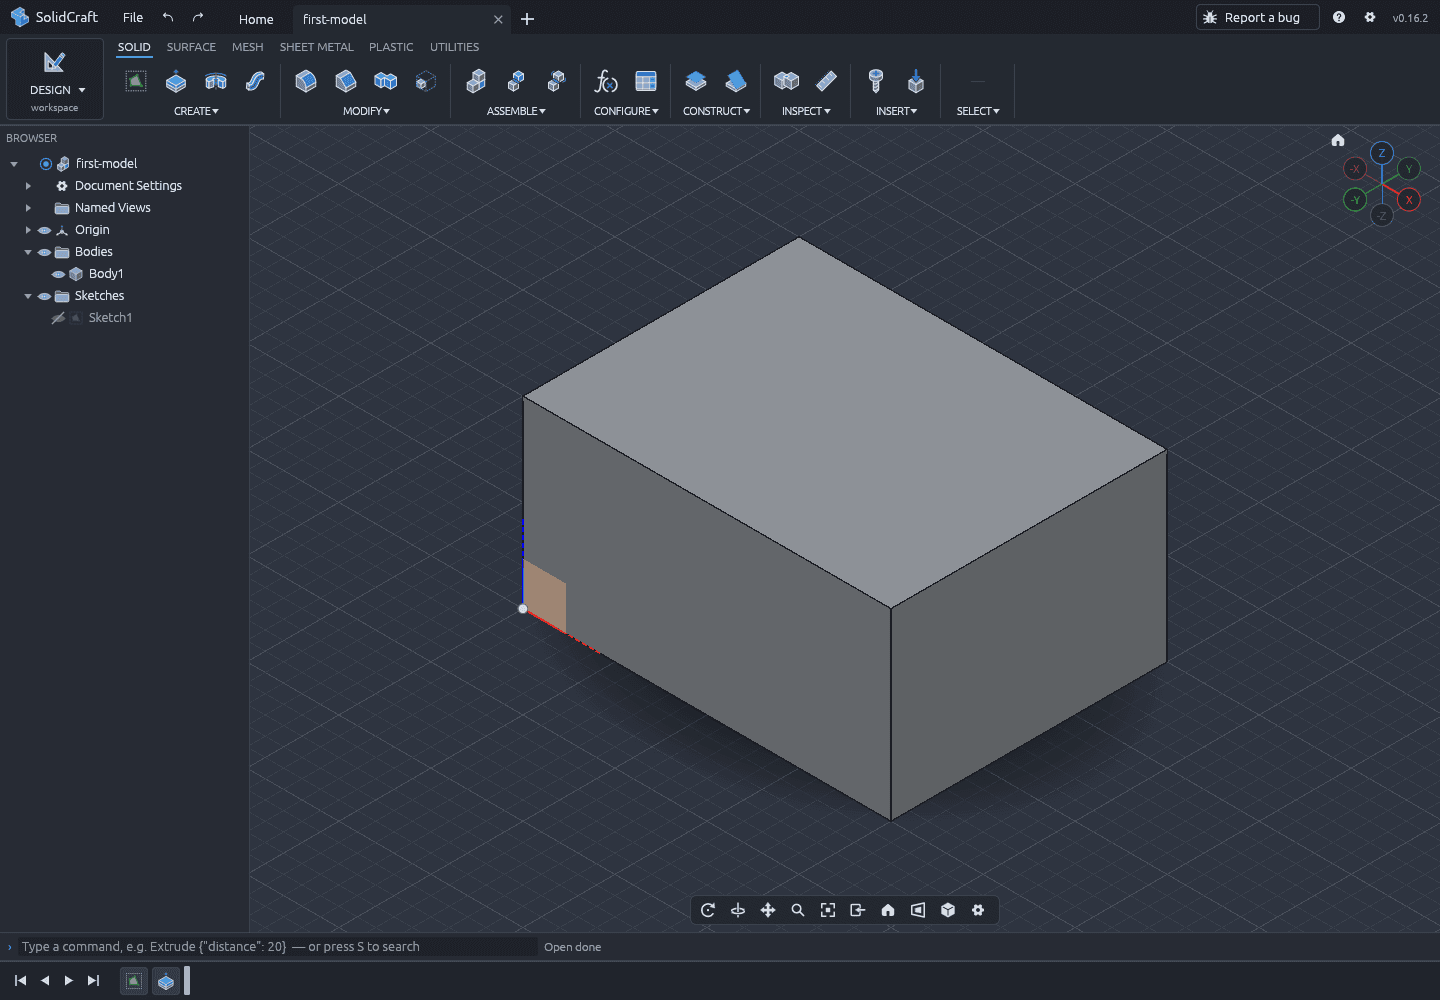Toggle visibility of the Bodies folder
This screenshot has width=1440, height=1000.
tap(44, 252)
